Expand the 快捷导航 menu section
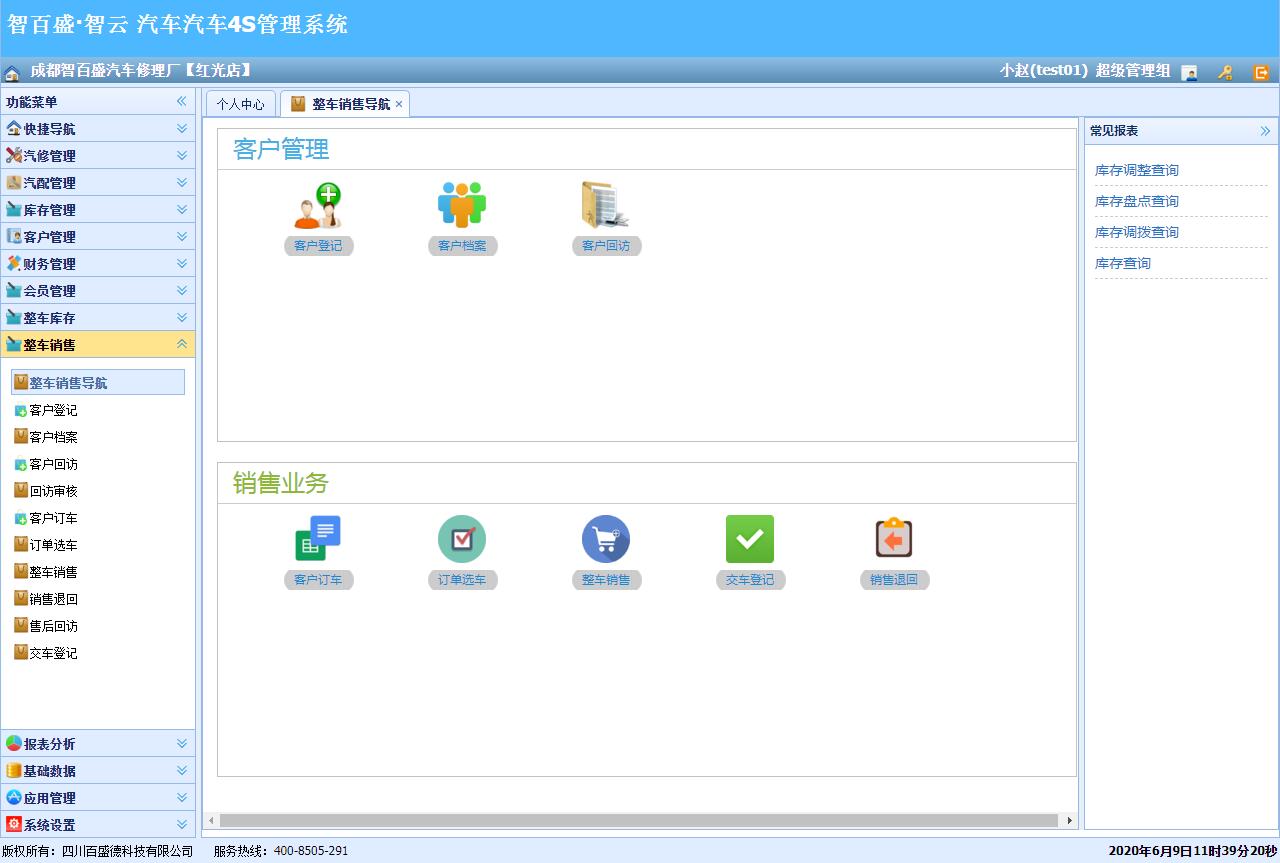The image size is (1280, 863). click(182, 128)
